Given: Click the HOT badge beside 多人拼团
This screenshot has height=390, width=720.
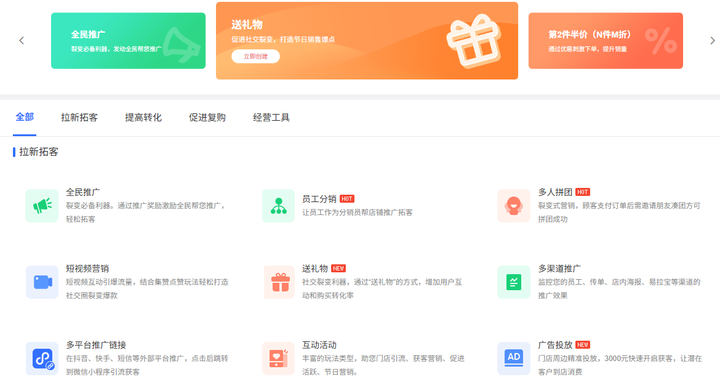Looking at the screenshot, I should [x=583, y=192].
